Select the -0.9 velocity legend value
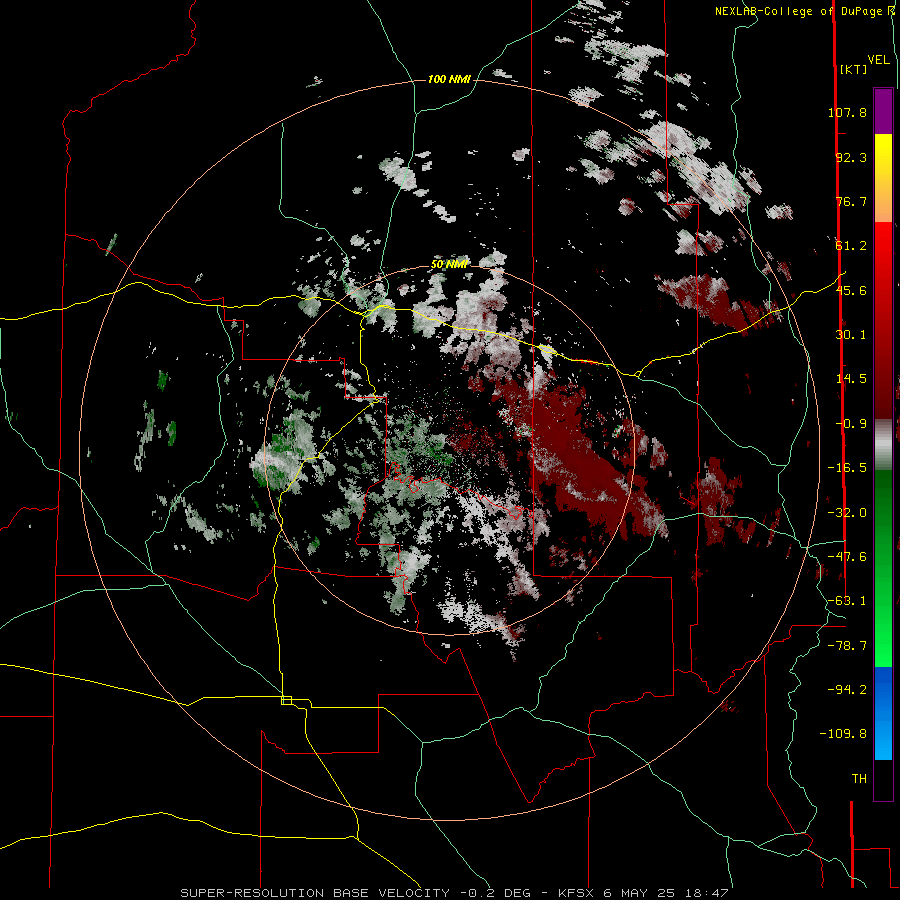The height and width of the screenshot is (900, 900). pos(851,424)
